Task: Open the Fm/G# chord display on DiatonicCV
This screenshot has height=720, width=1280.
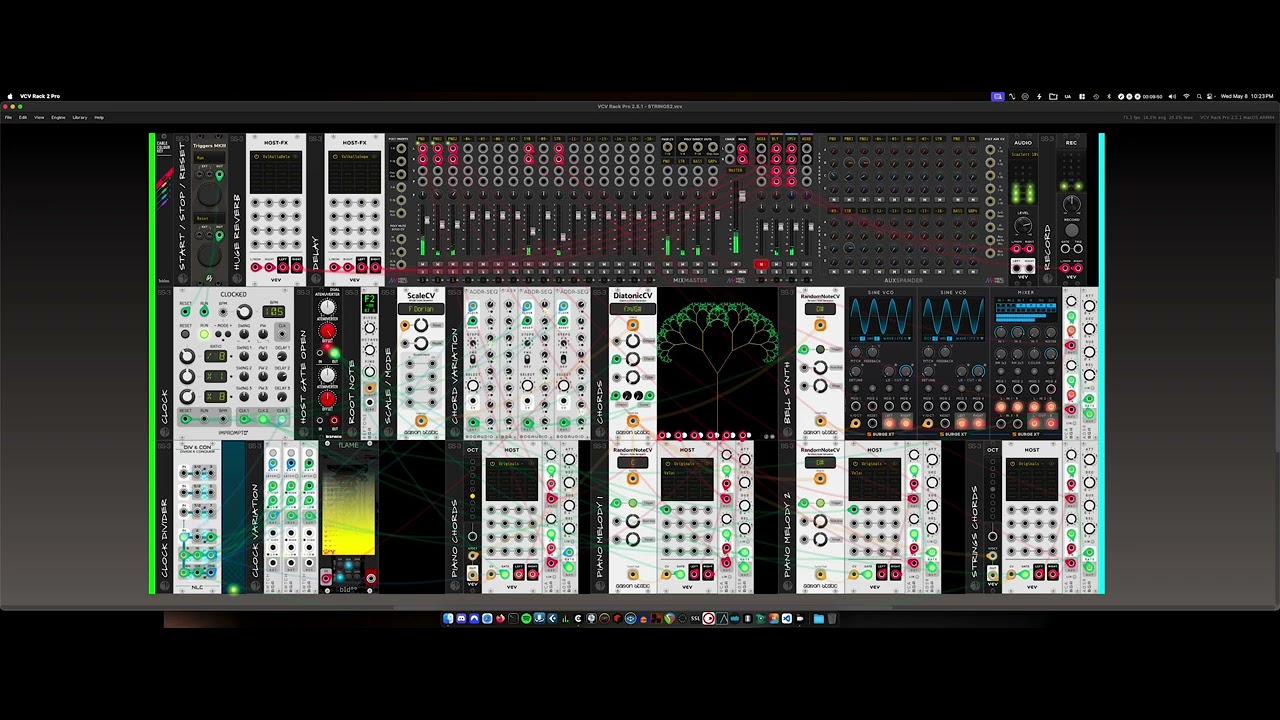Action: 632,309
